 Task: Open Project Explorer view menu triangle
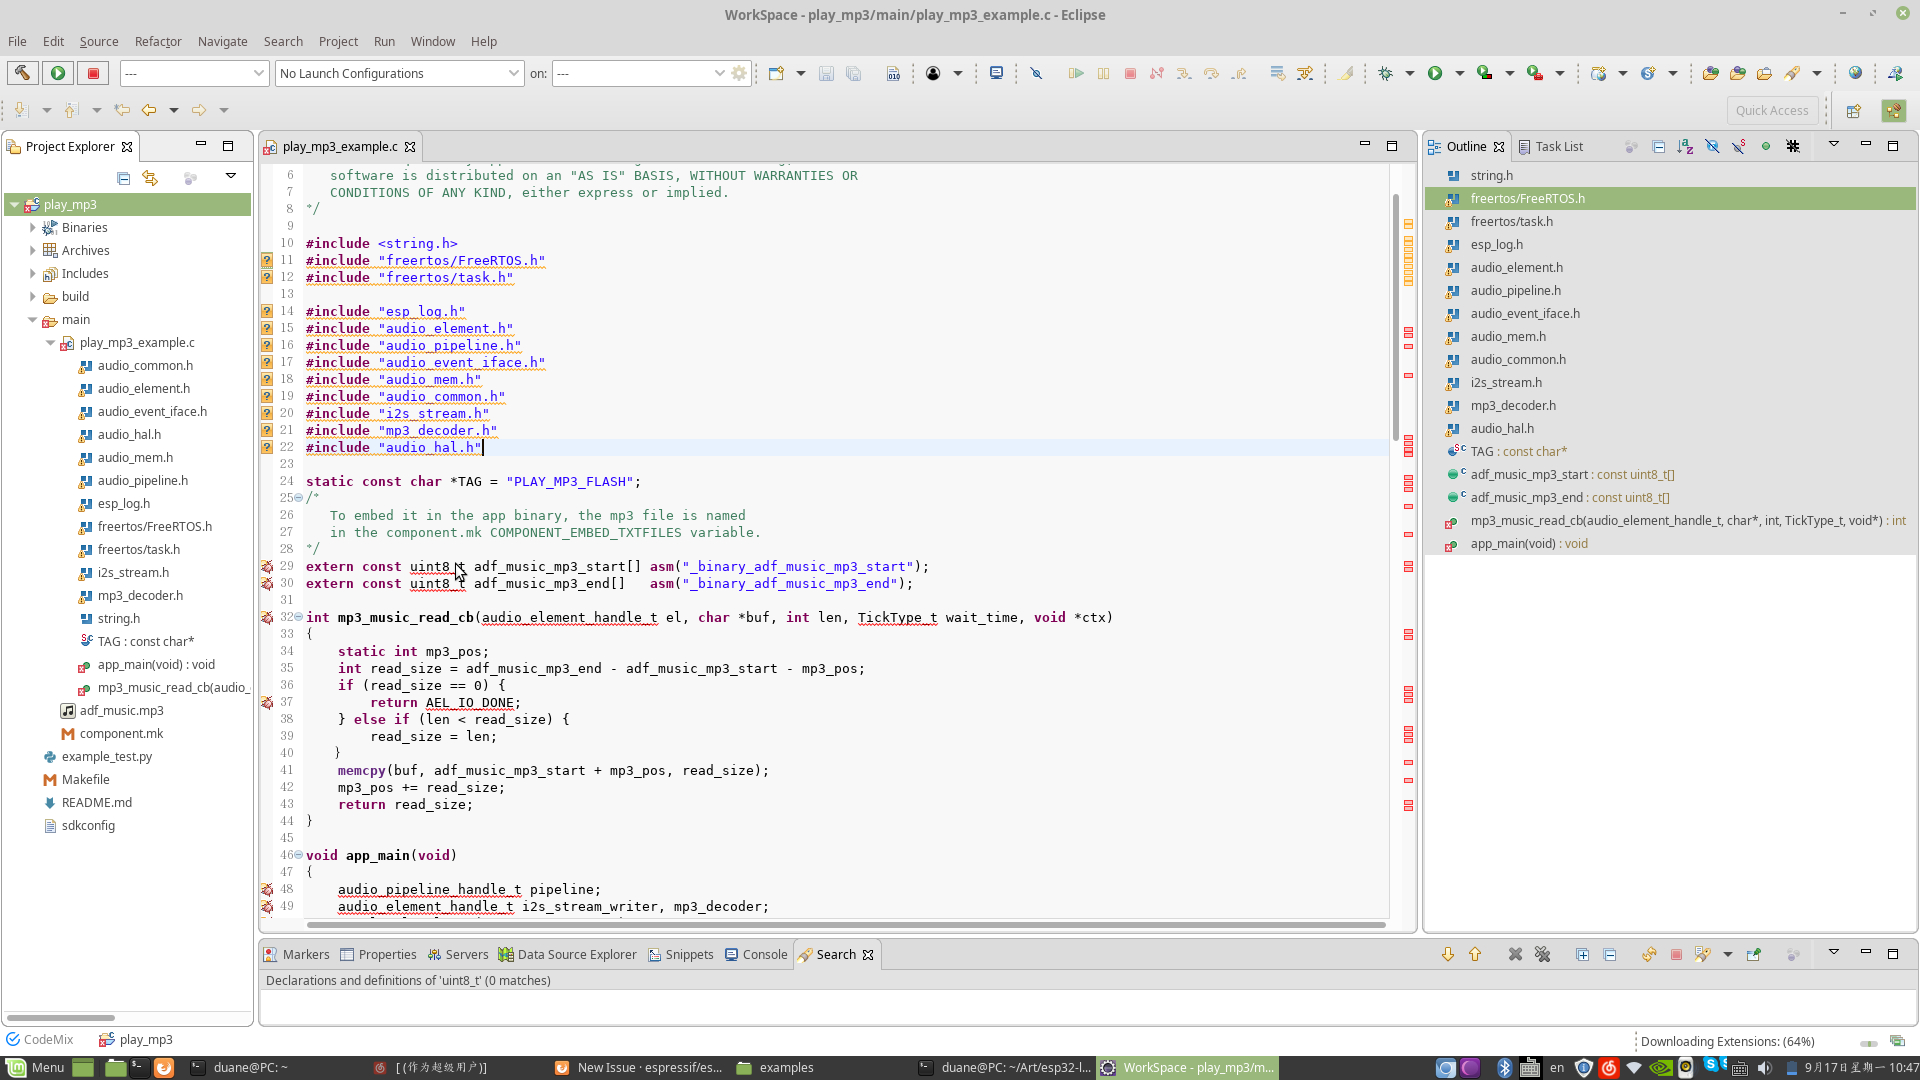pos(230,177)
